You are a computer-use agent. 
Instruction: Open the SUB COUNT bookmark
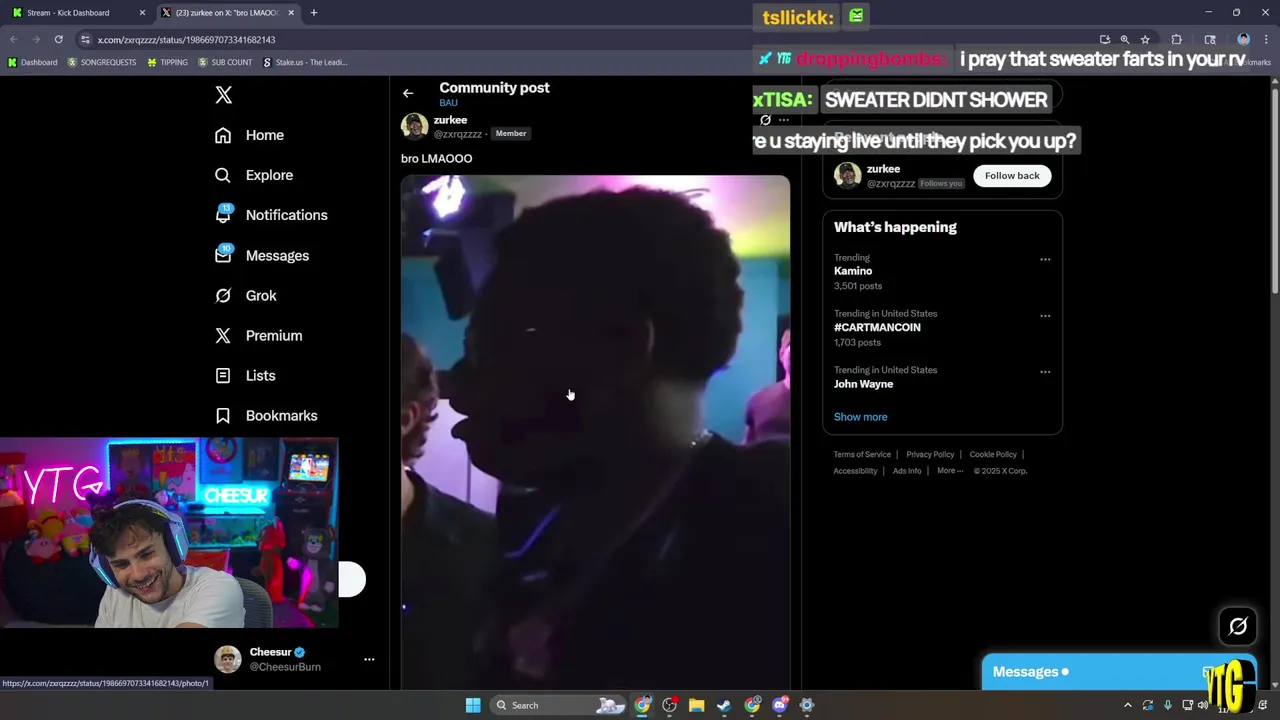click(225, 62)
